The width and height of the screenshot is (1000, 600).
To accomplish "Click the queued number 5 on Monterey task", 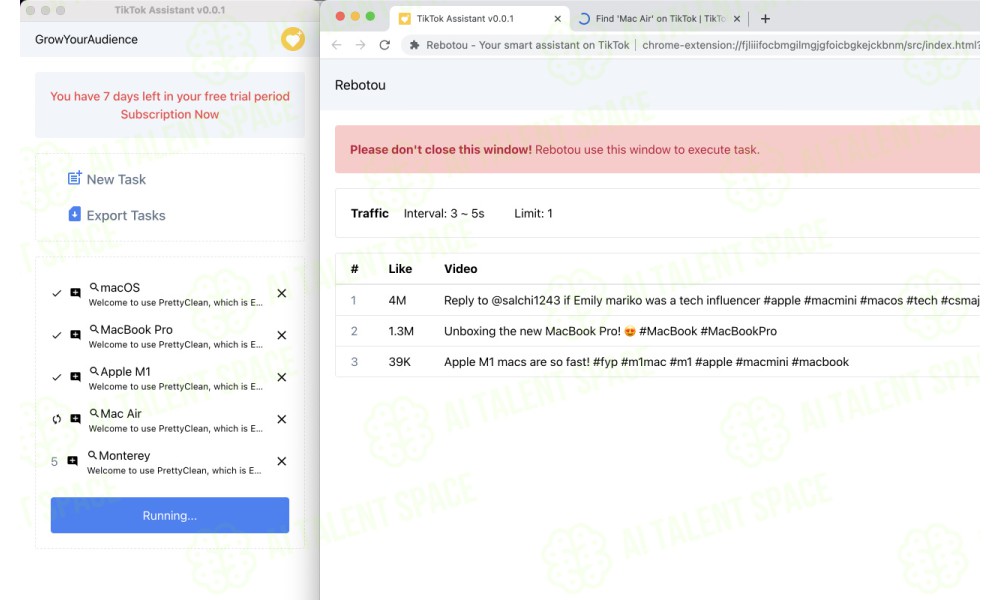I will click(54, 462).
